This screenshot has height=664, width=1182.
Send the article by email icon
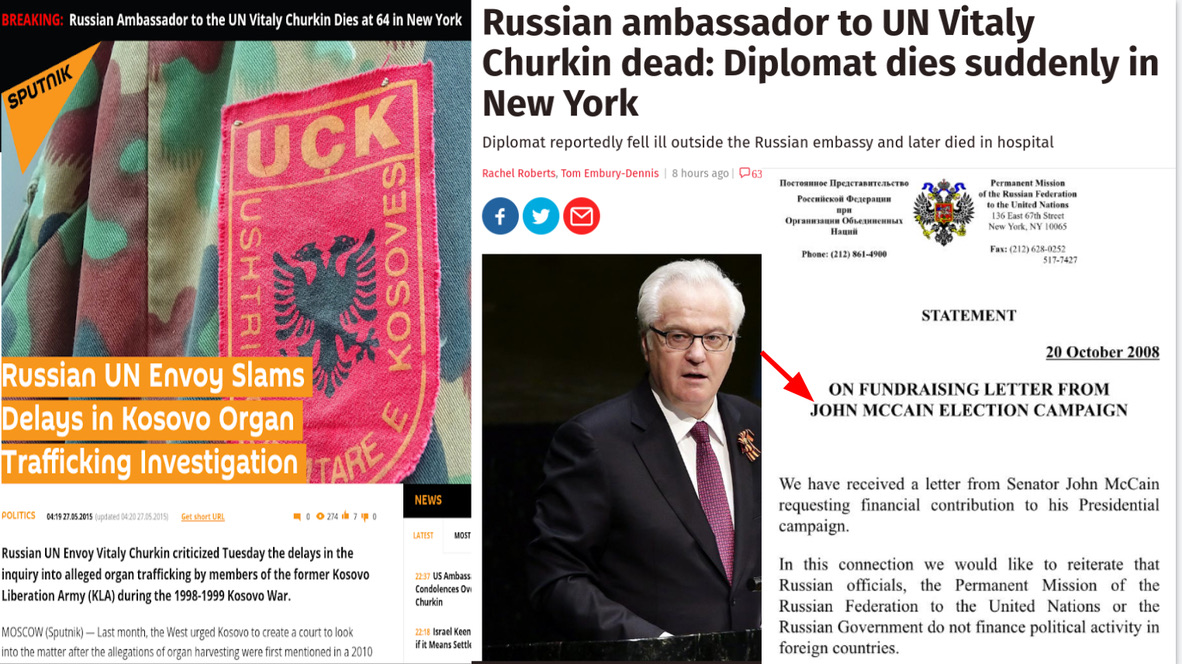tap(581, 216)
